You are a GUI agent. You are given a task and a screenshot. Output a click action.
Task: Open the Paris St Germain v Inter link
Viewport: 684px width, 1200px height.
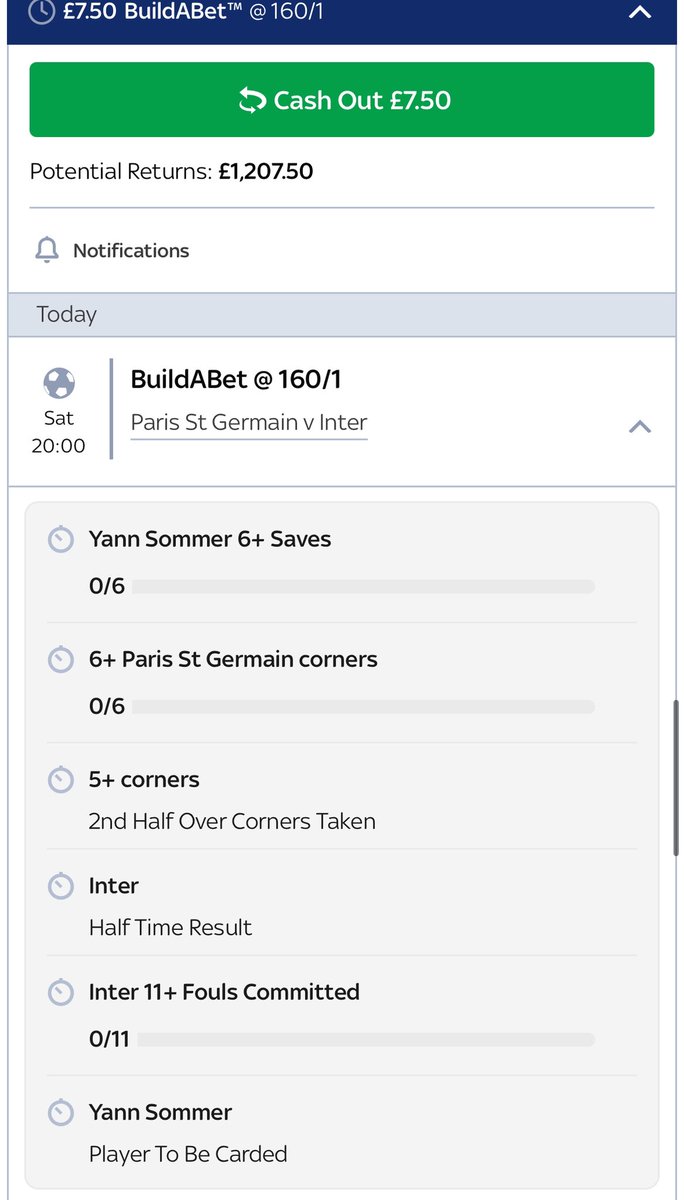coord(249,423)
